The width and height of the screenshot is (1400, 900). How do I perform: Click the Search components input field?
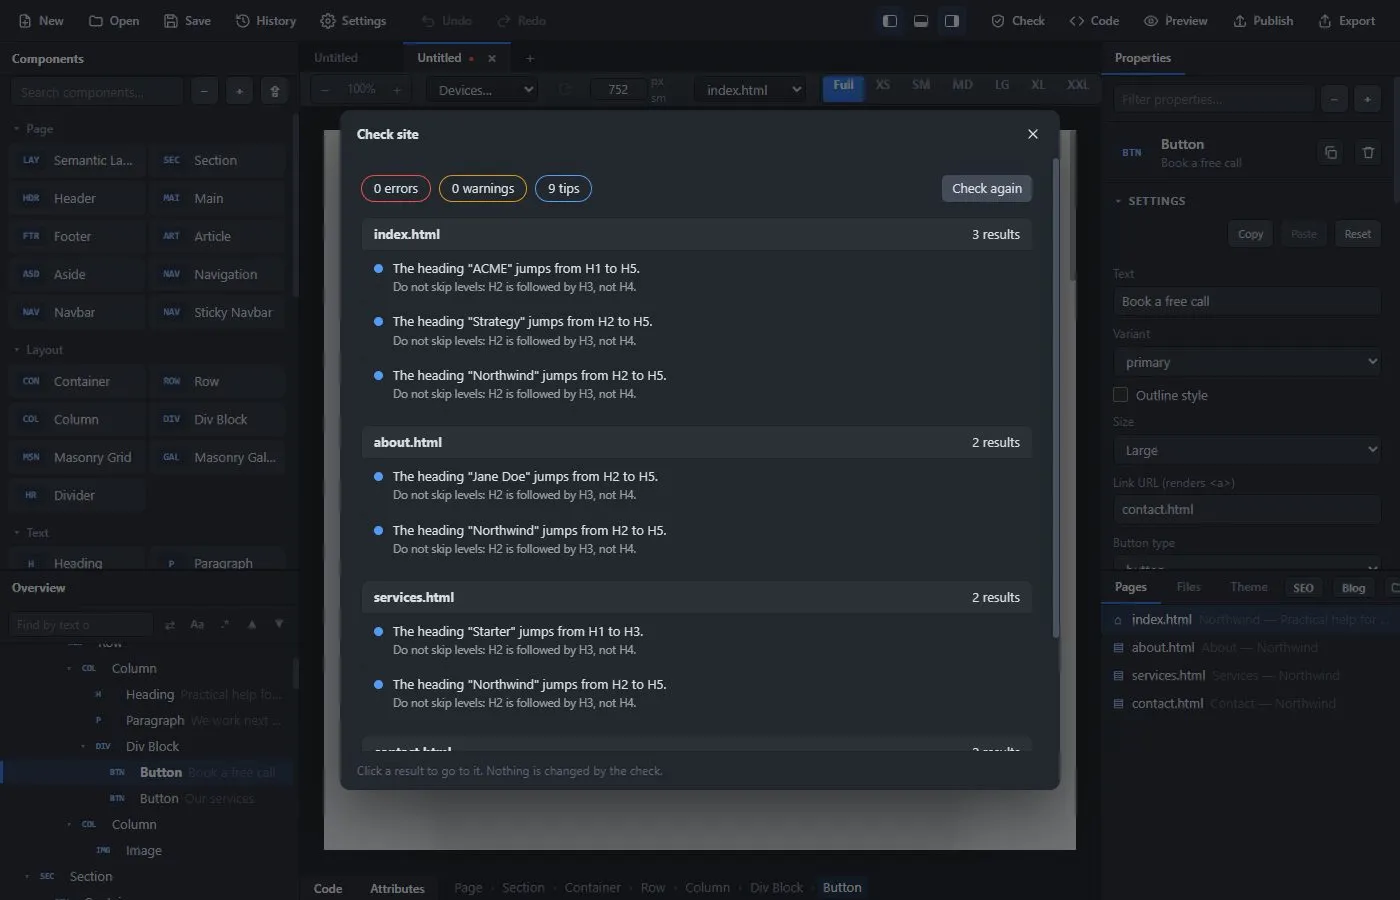[x=96, y=92]
